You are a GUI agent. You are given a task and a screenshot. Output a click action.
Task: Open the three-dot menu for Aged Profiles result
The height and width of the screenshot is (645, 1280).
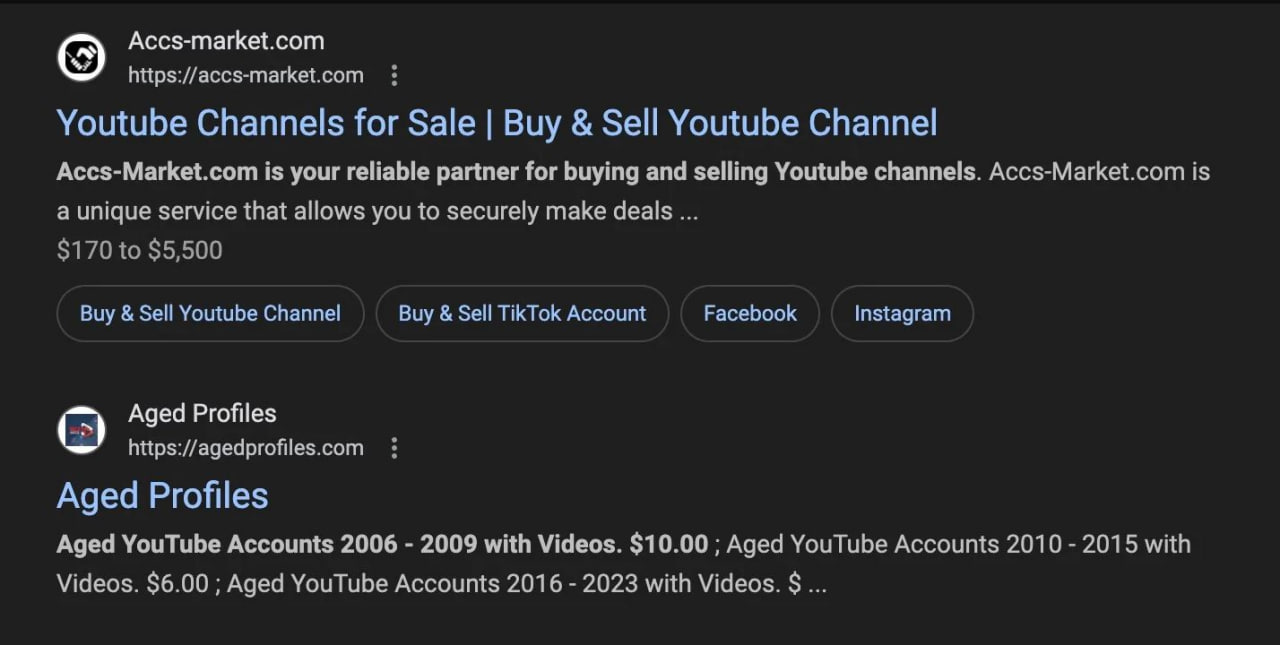pos(395,448)
